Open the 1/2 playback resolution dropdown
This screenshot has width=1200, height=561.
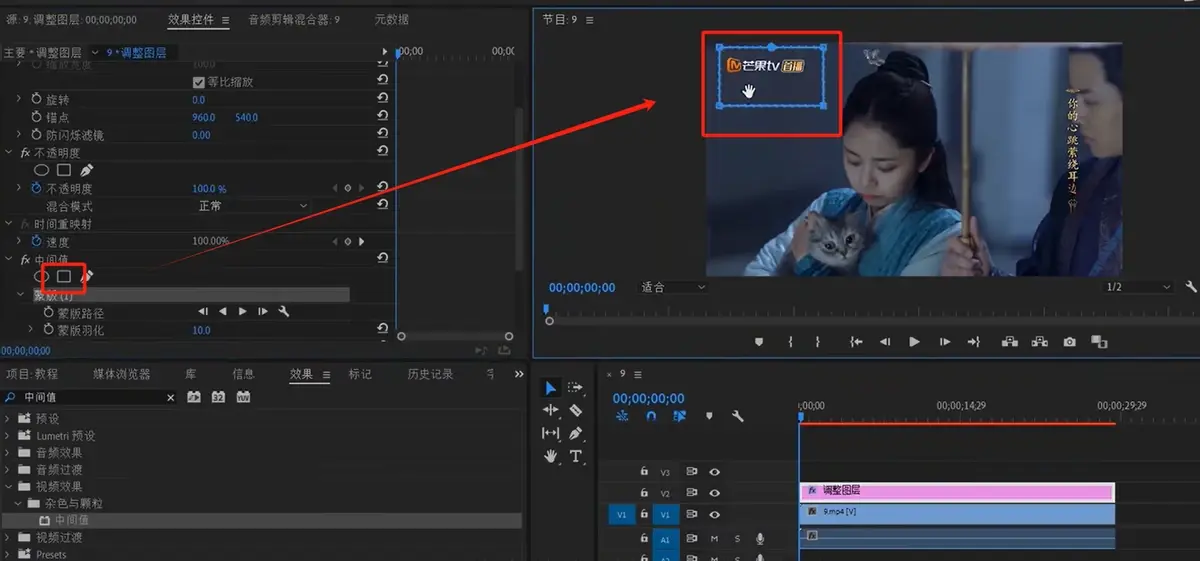point(1138,288)
